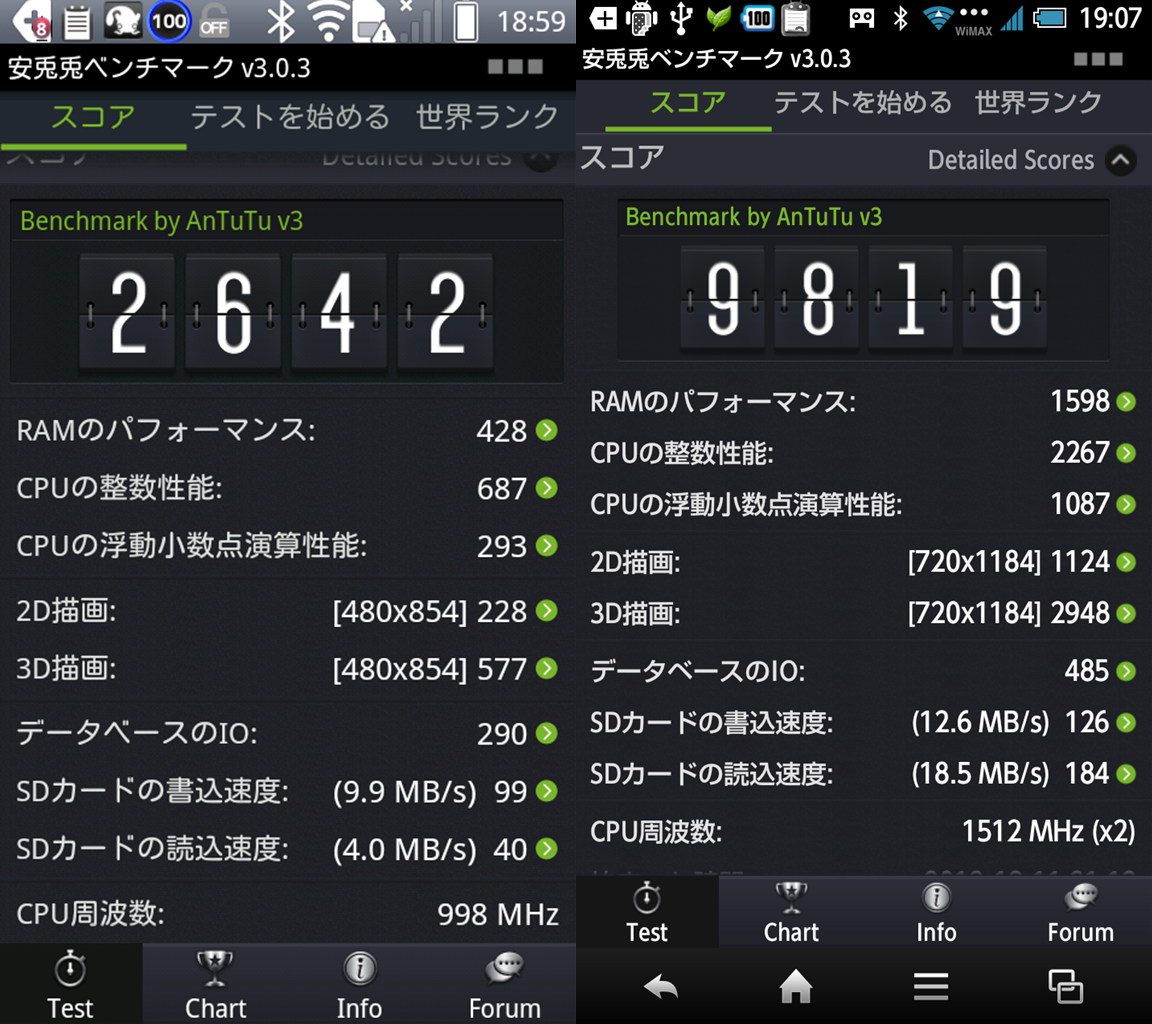Open the Chart tab in left phone
1152x1024 pixels.
pos(215,984)
